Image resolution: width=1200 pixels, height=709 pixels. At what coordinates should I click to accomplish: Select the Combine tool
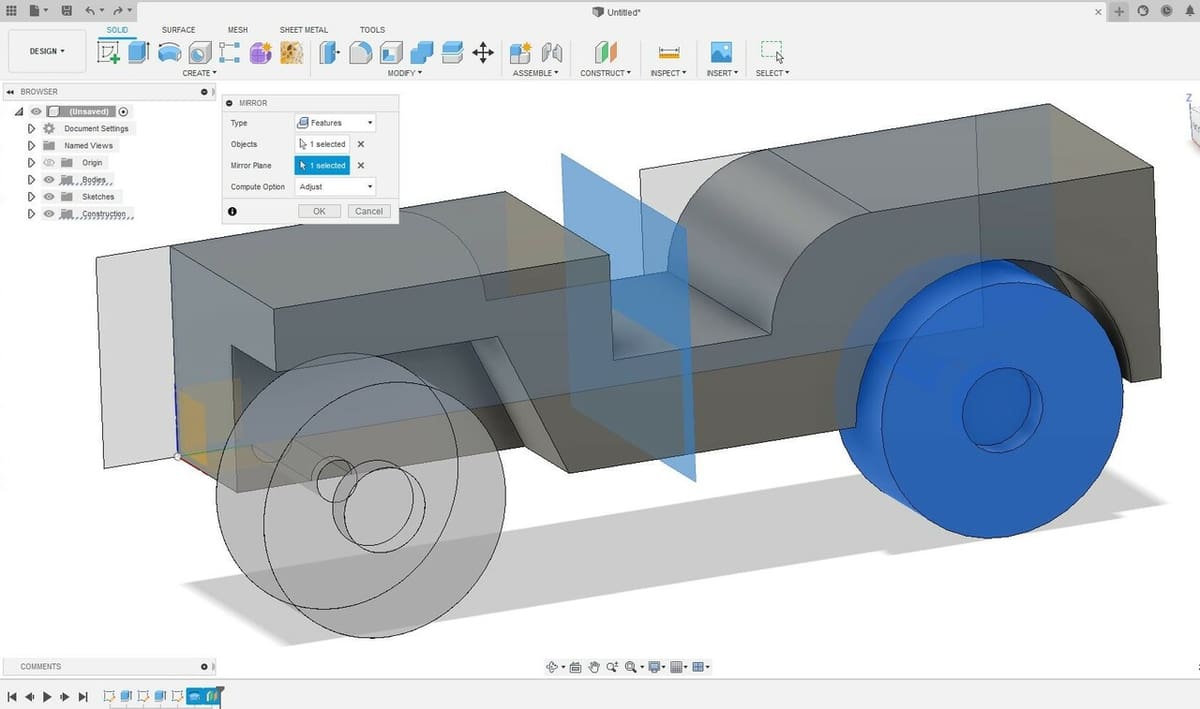[x=422, y=52]
